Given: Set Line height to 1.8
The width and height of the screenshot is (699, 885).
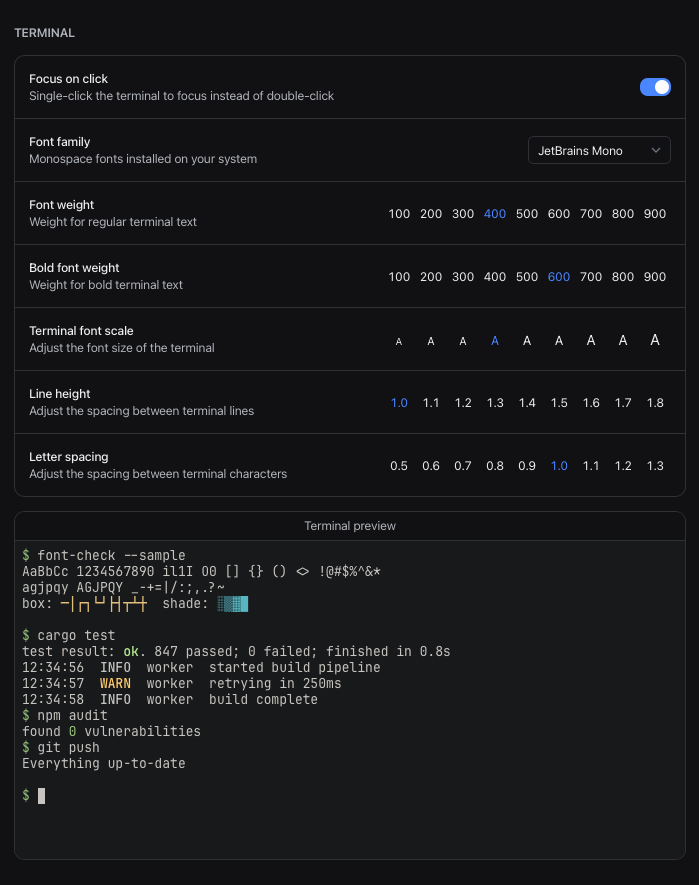Looking at the screenshot, I should (655, 403).
